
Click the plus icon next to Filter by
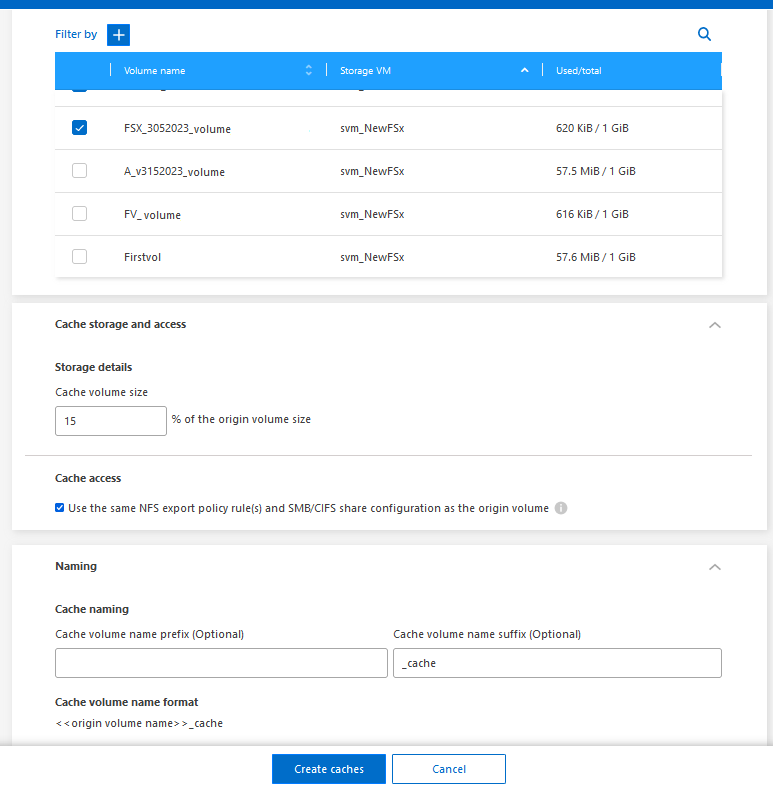pyautogui.click(x=119, y=35)
